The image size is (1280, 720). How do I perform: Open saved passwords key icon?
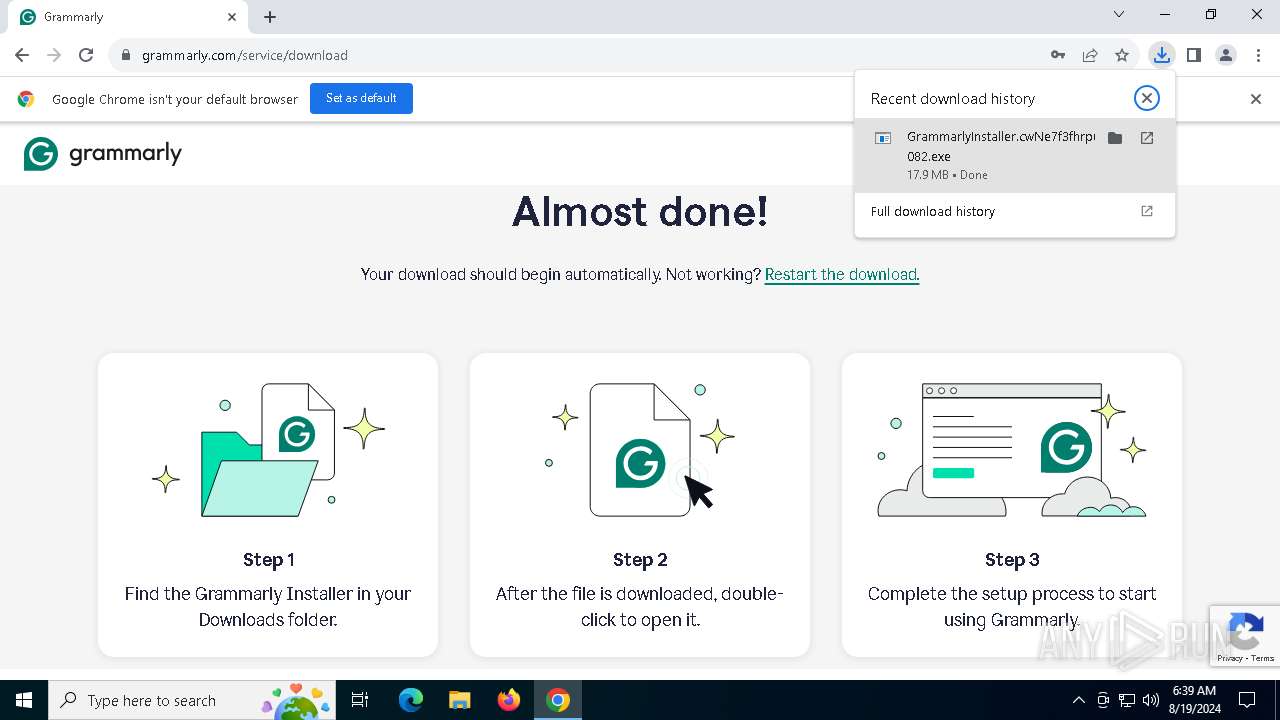coord(1058,55)
